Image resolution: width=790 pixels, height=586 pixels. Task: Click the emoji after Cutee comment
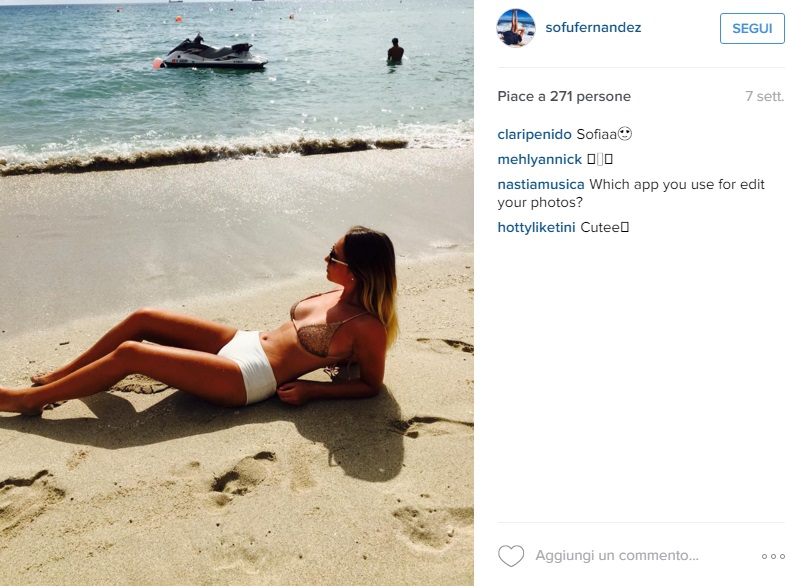[x=625, y=228]
